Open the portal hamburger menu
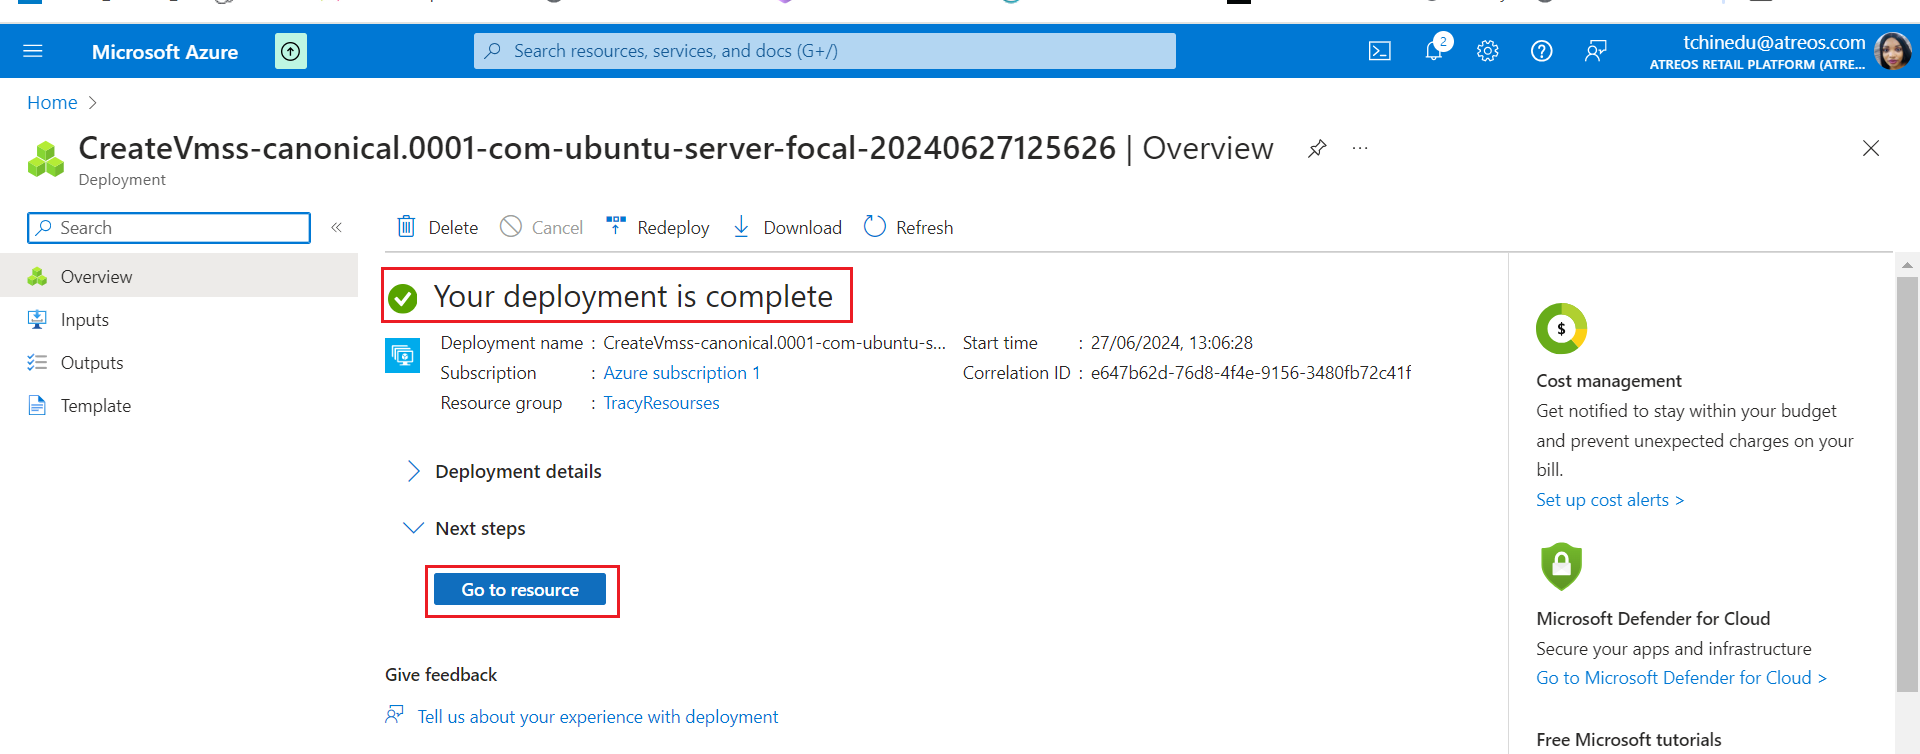Screen dimensions: 1920x754 click(x=33, y=51)
